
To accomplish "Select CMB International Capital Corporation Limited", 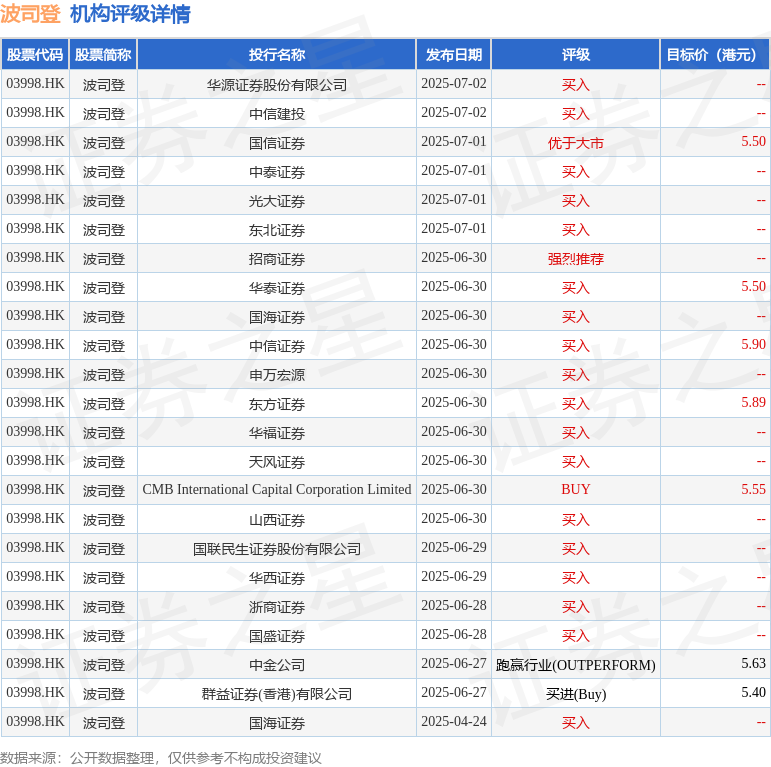I will click(x=277, y=490).
